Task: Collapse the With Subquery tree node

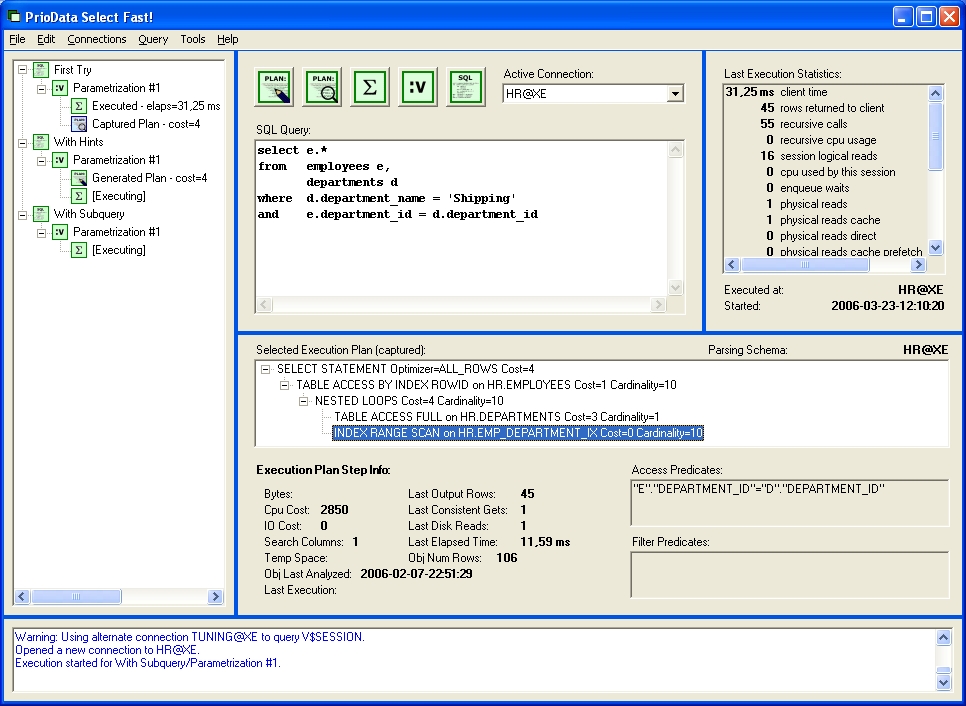Action: pos(23,214)
